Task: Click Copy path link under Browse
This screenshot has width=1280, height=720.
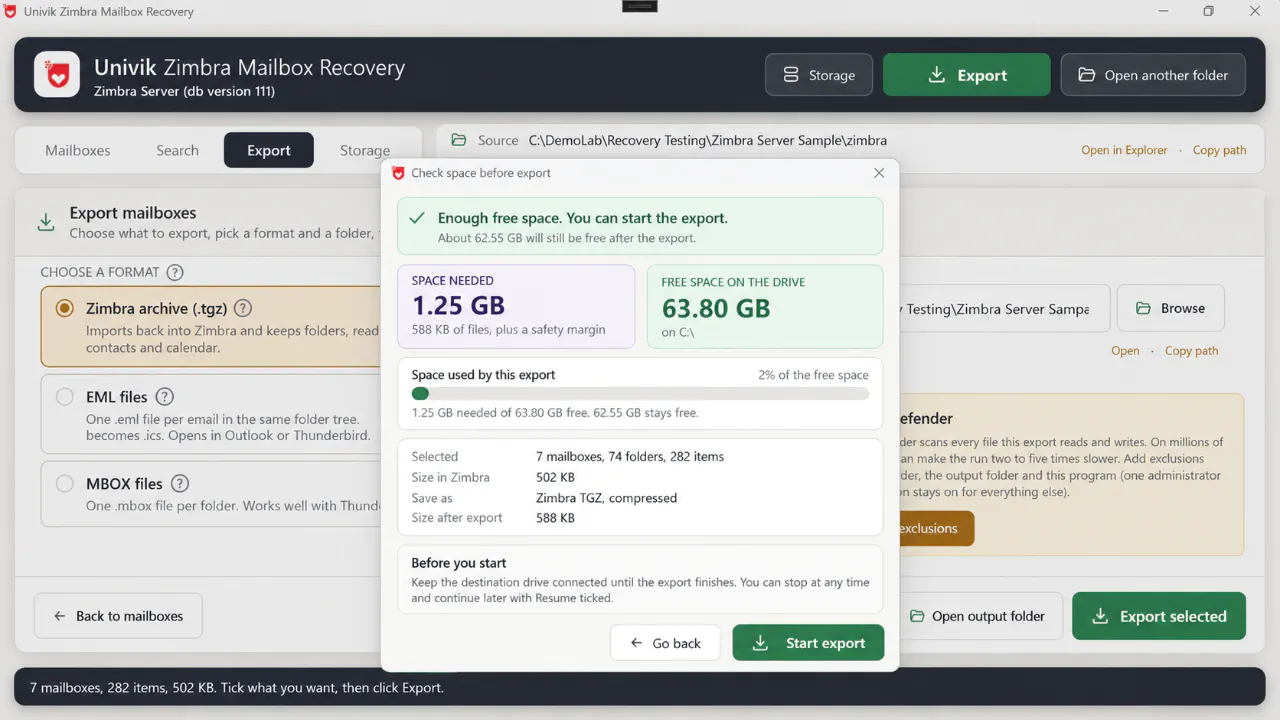Action: pyautogui.click(x=1191, y=351)
